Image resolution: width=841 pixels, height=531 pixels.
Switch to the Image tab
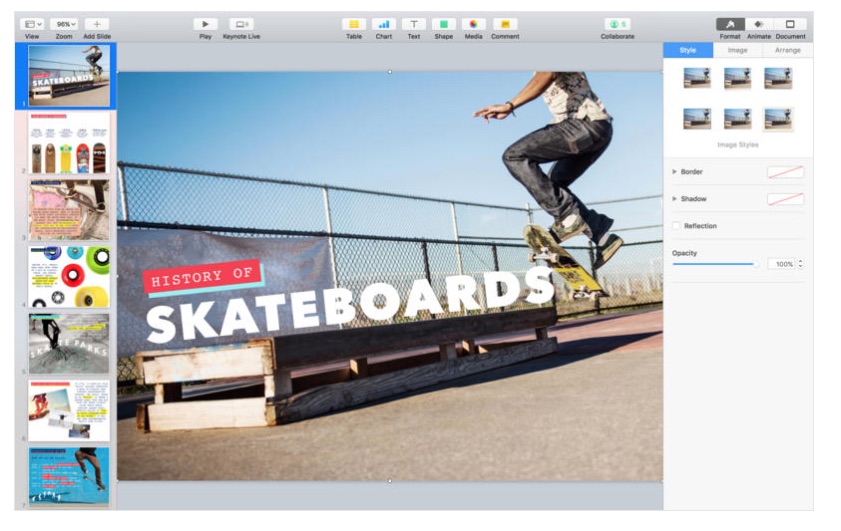tap(737, 50)
